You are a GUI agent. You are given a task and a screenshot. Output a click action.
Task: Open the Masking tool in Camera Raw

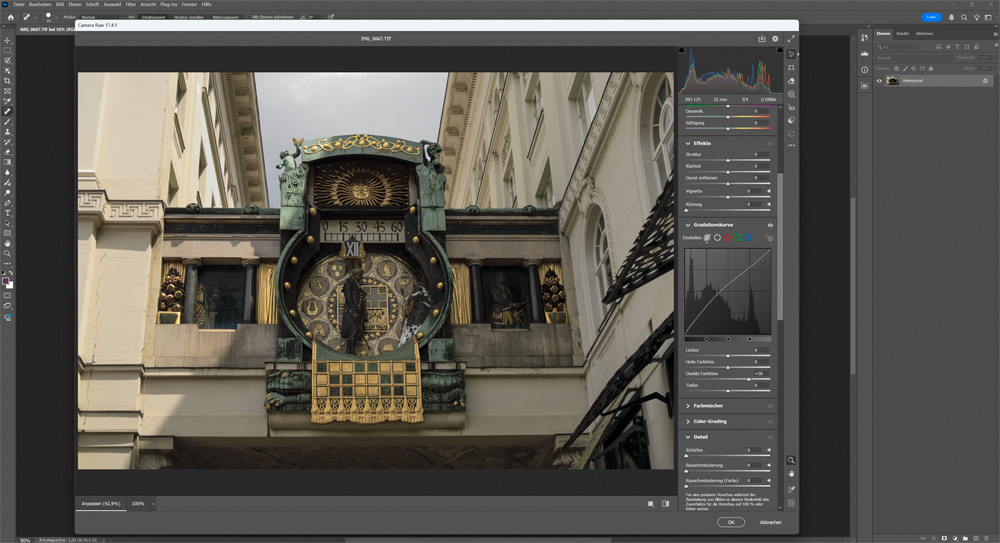[x=791, y=94]
